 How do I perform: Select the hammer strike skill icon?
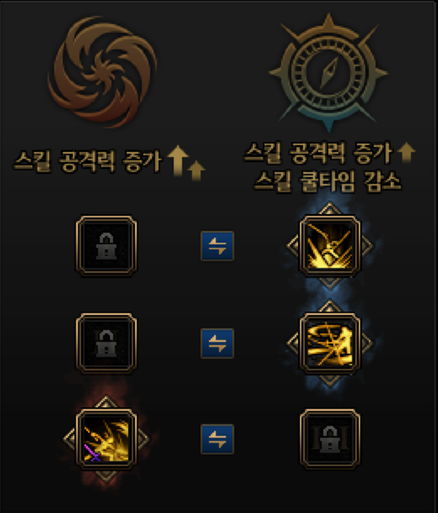click(x=330, y=246)
